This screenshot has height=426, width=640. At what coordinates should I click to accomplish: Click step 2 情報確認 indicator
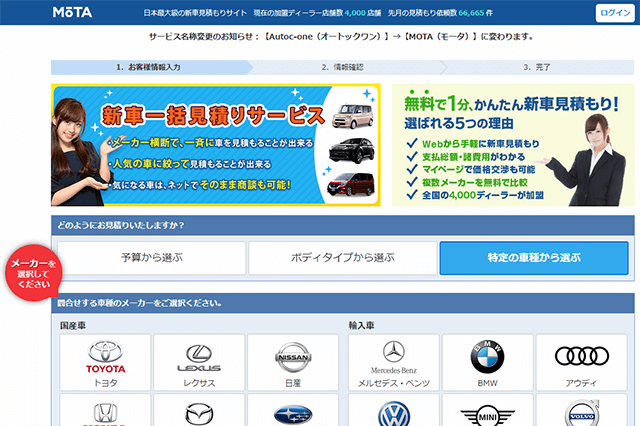(x=342, y=67)
